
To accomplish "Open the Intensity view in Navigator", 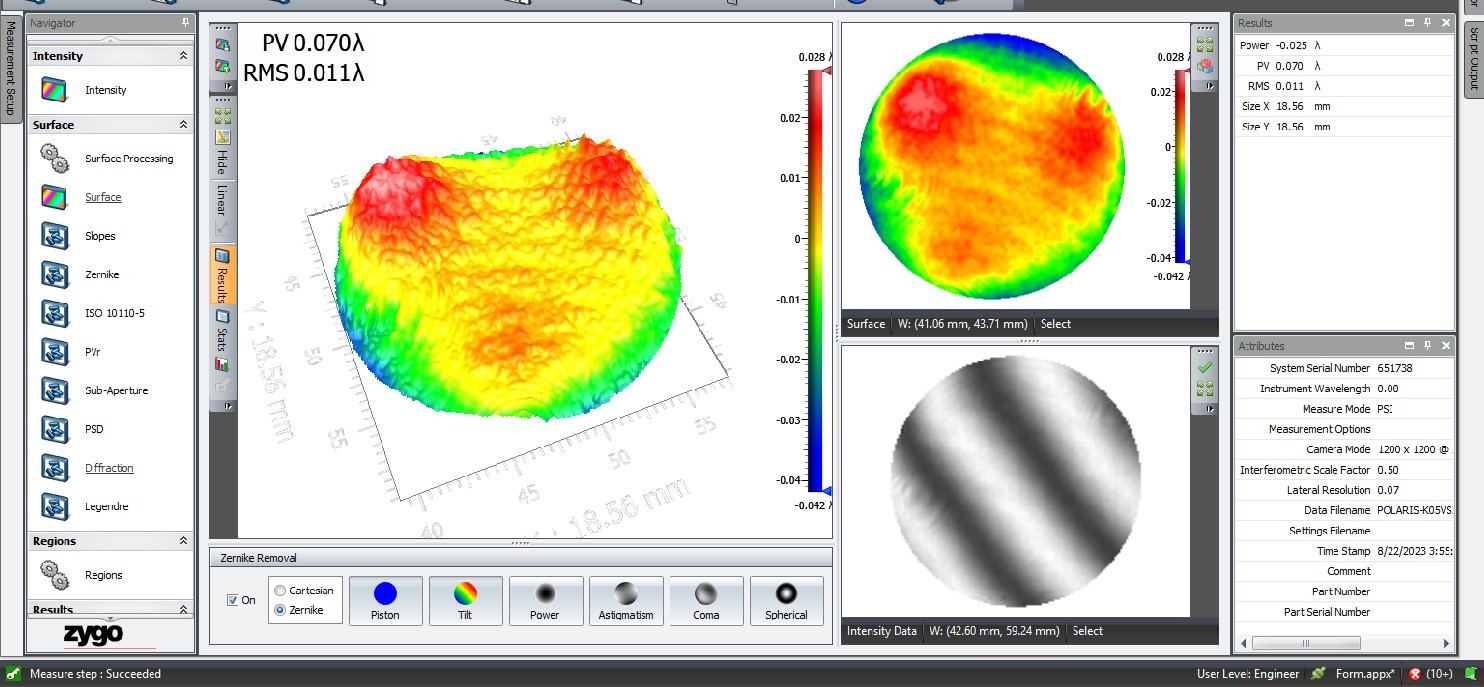I will 54,90.
